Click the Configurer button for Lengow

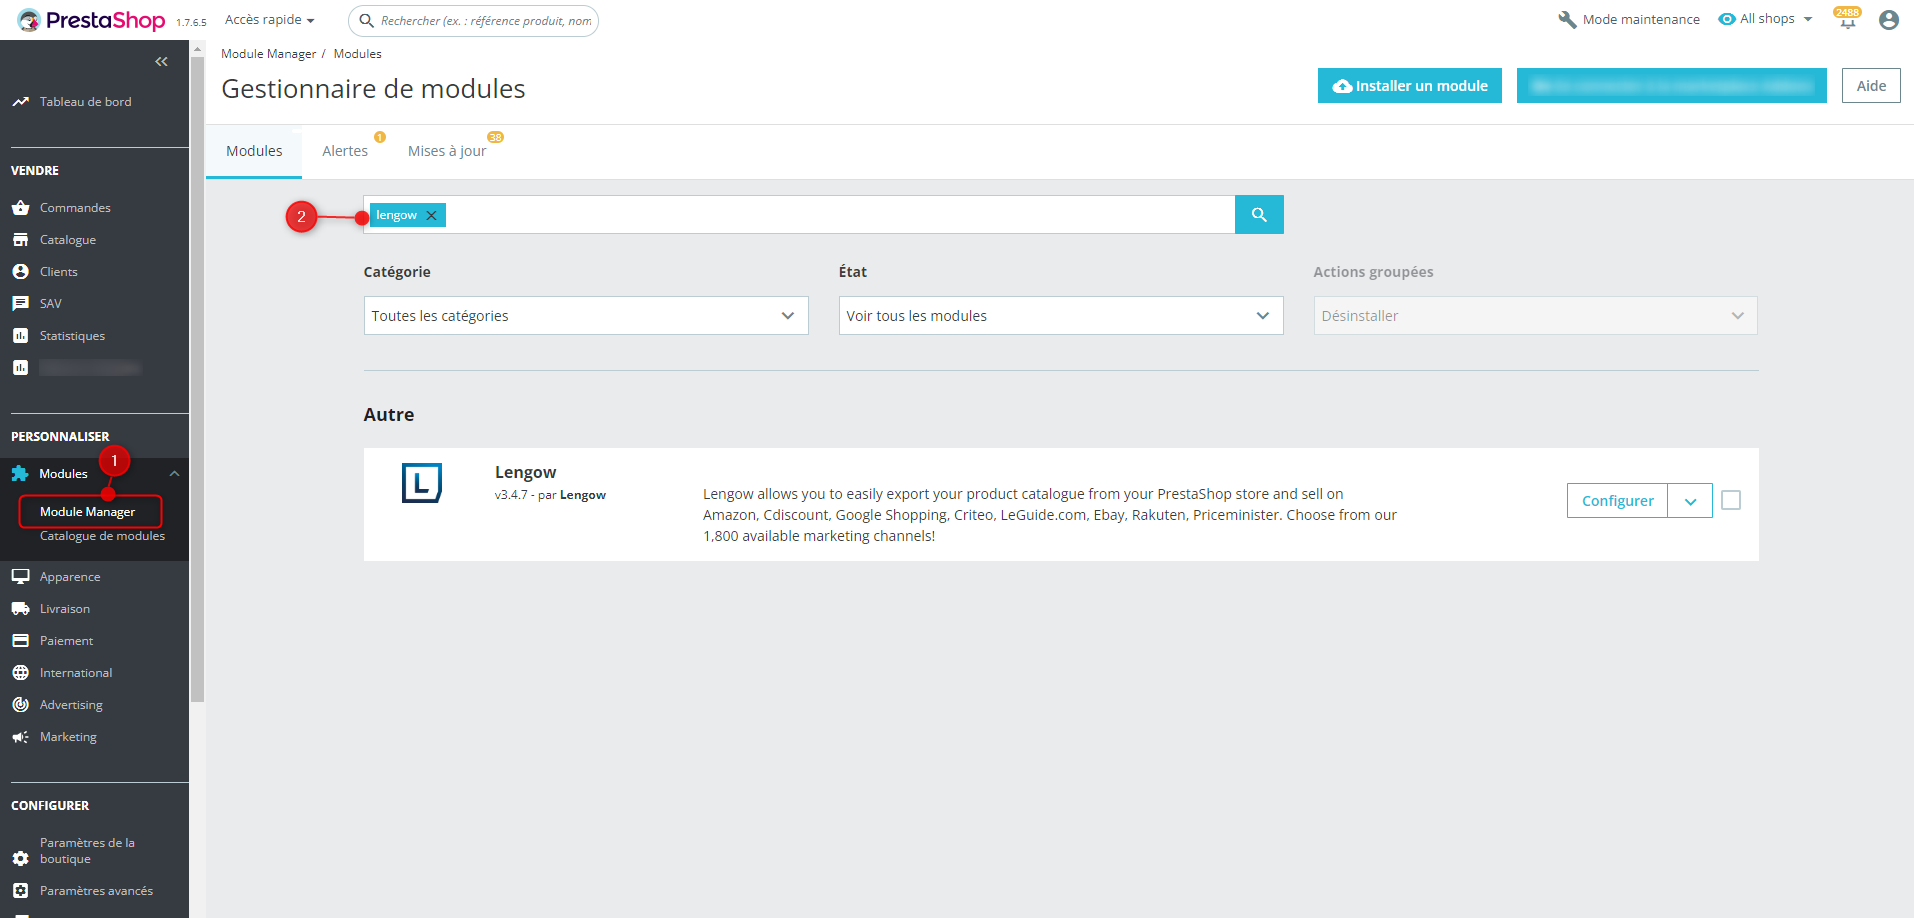coord(1617,501)
